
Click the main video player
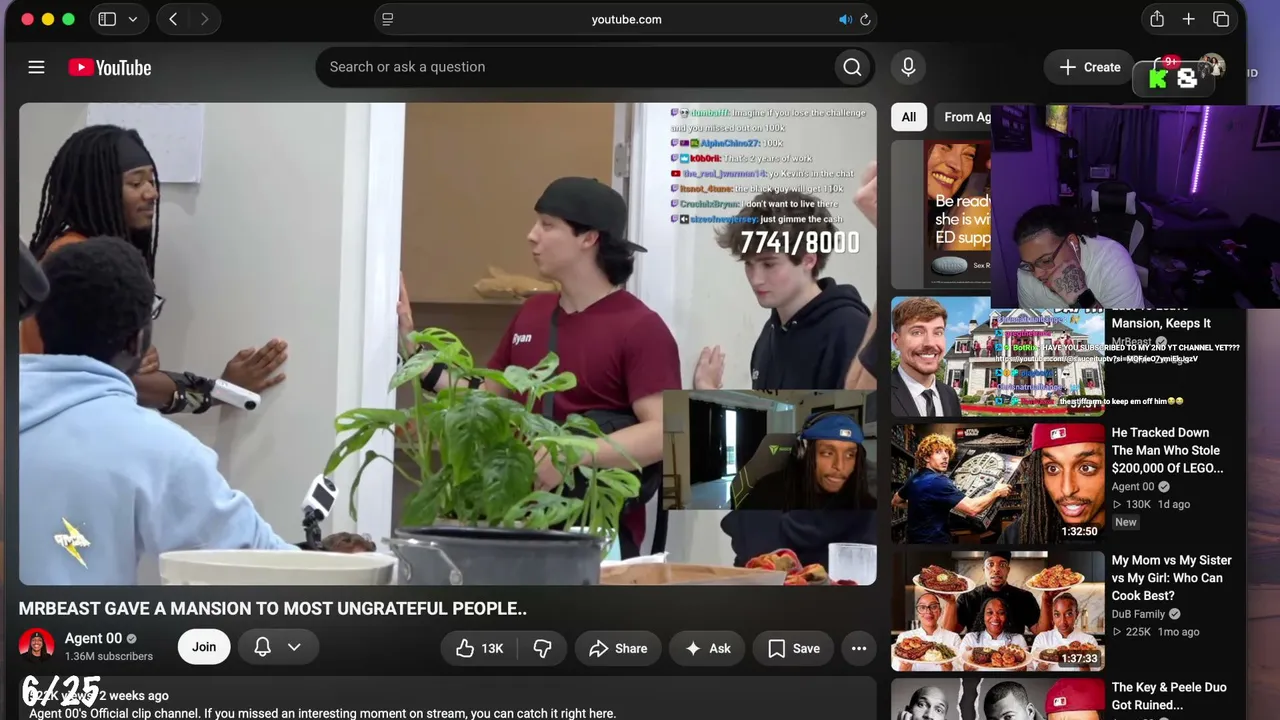pos(448,344)
